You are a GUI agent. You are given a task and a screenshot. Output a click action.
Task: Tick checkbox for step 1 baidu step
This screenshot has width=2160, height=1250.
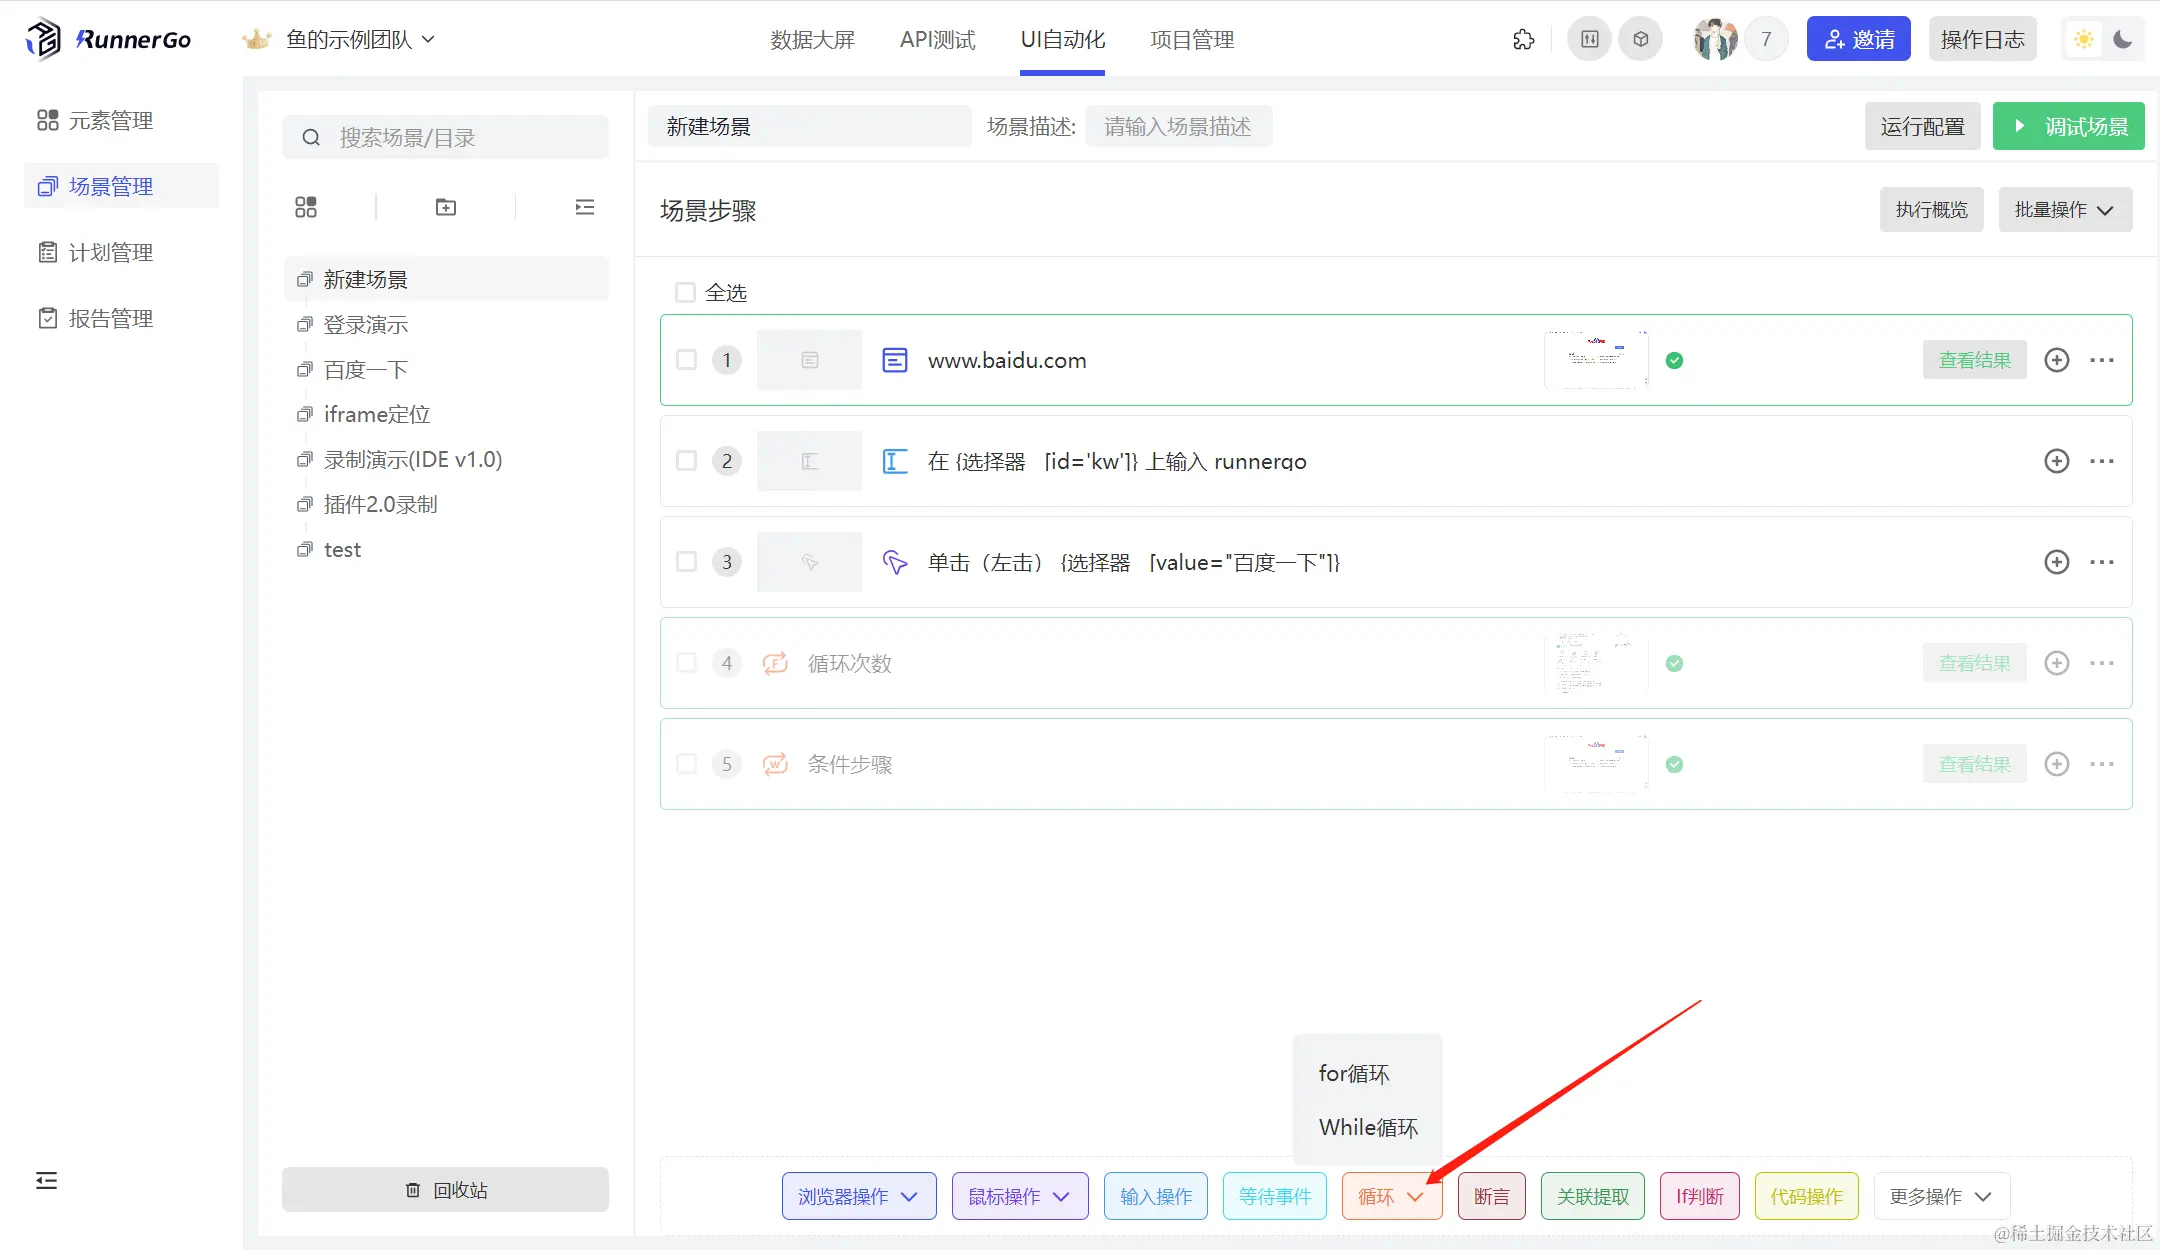pyautogui.click(x=686, y=360)
